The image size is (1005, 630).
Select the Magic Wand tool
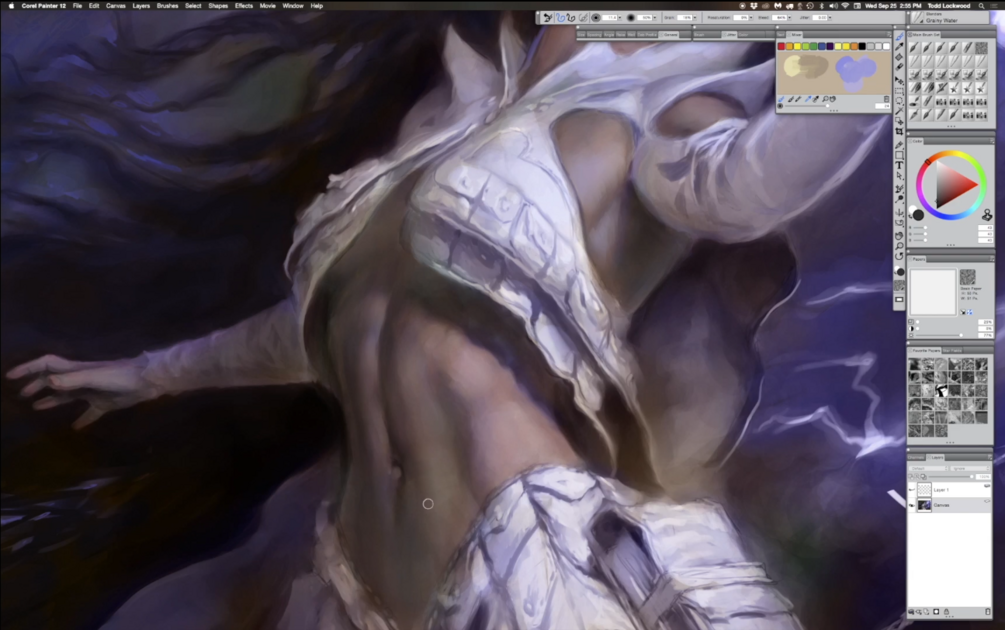coord(899,111)
